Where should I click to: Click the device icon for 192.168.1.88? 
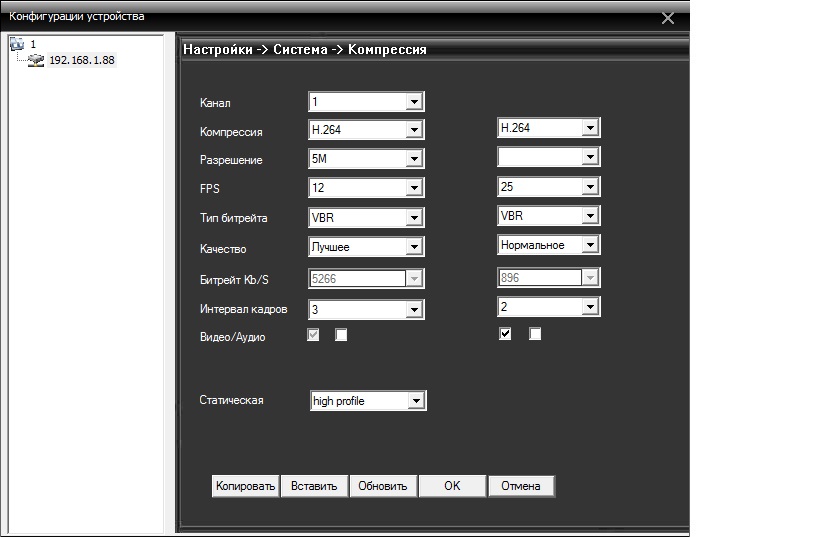pos(36,60)
